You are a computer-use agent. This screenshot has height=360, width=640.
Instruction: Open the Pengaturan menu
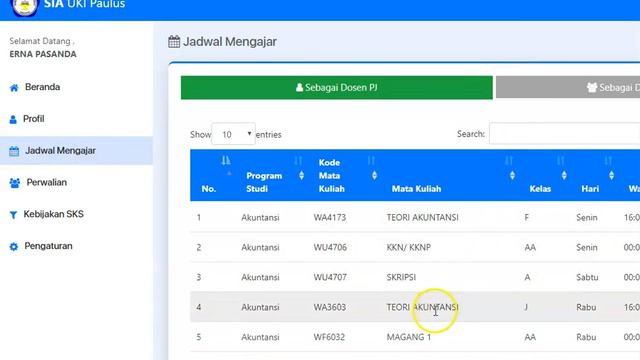[x=48, y=246]
